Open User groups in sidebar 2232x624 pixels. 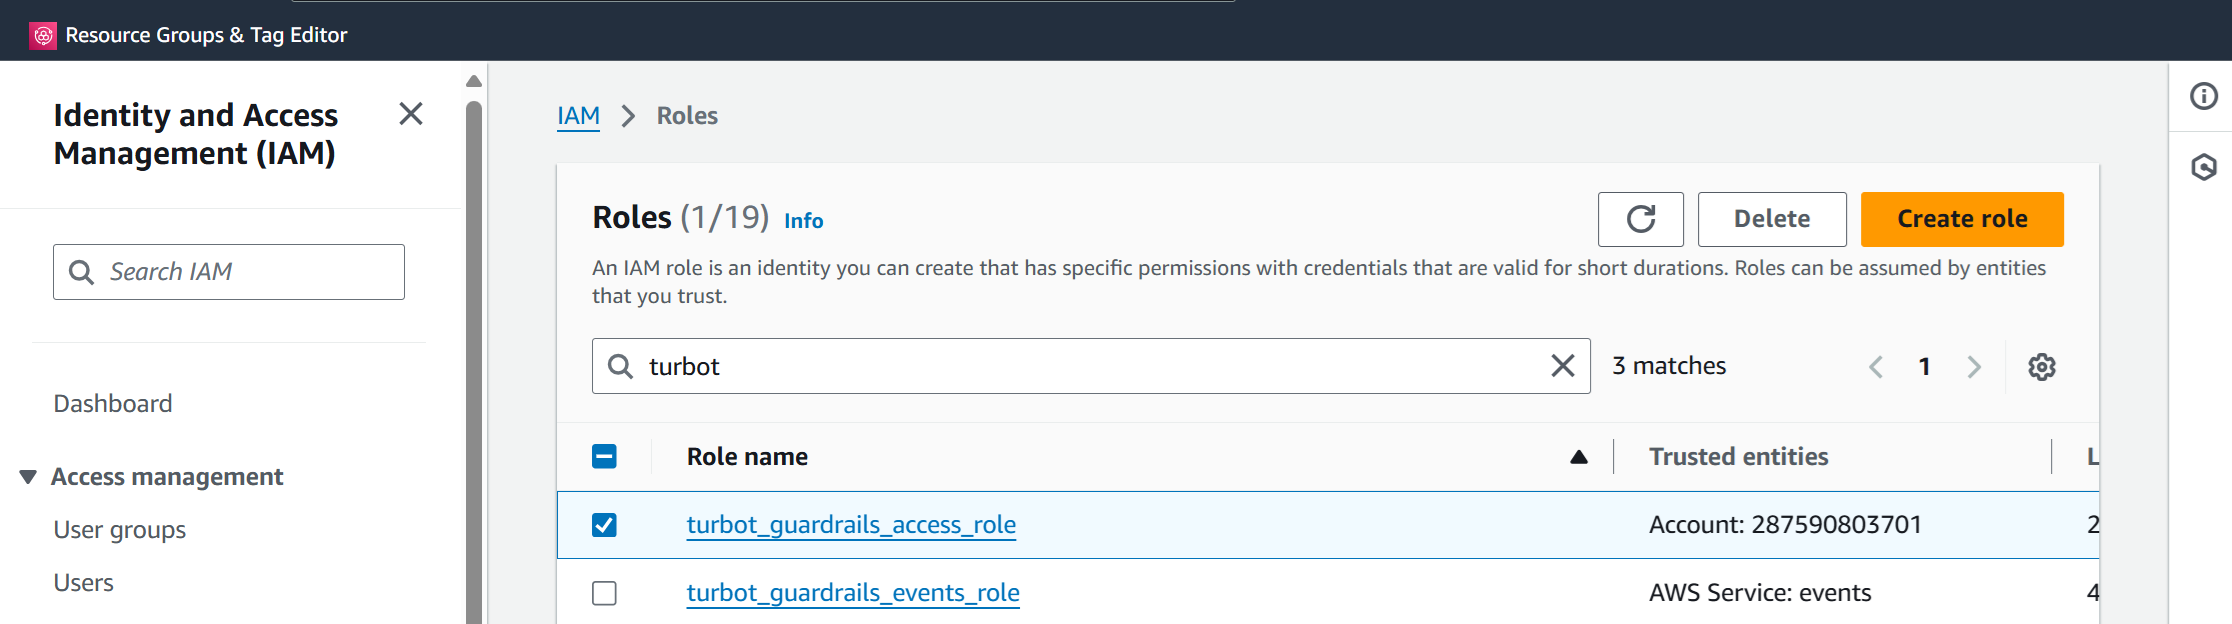tap(120, 530)
